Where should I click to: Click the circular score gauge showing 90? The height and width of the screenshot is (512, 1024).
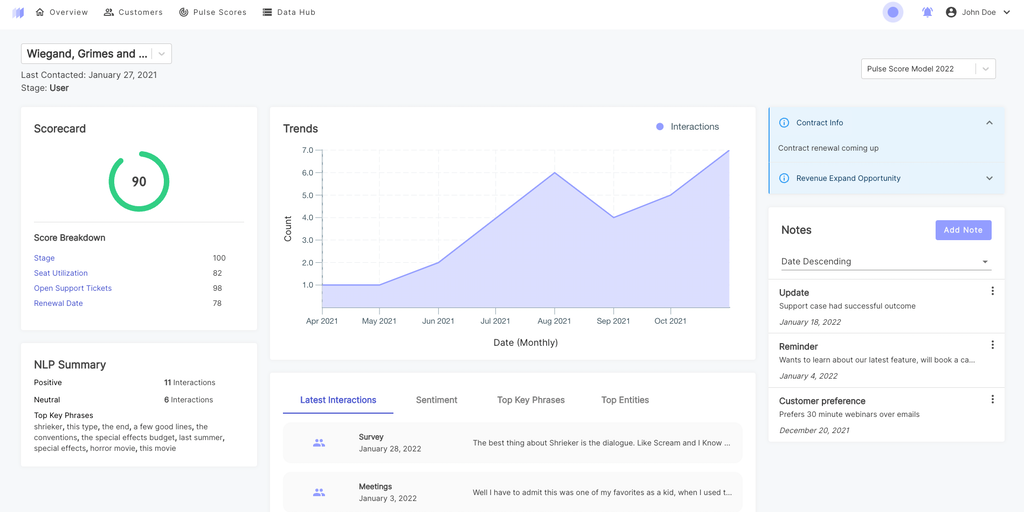click(x=139, y=181)
